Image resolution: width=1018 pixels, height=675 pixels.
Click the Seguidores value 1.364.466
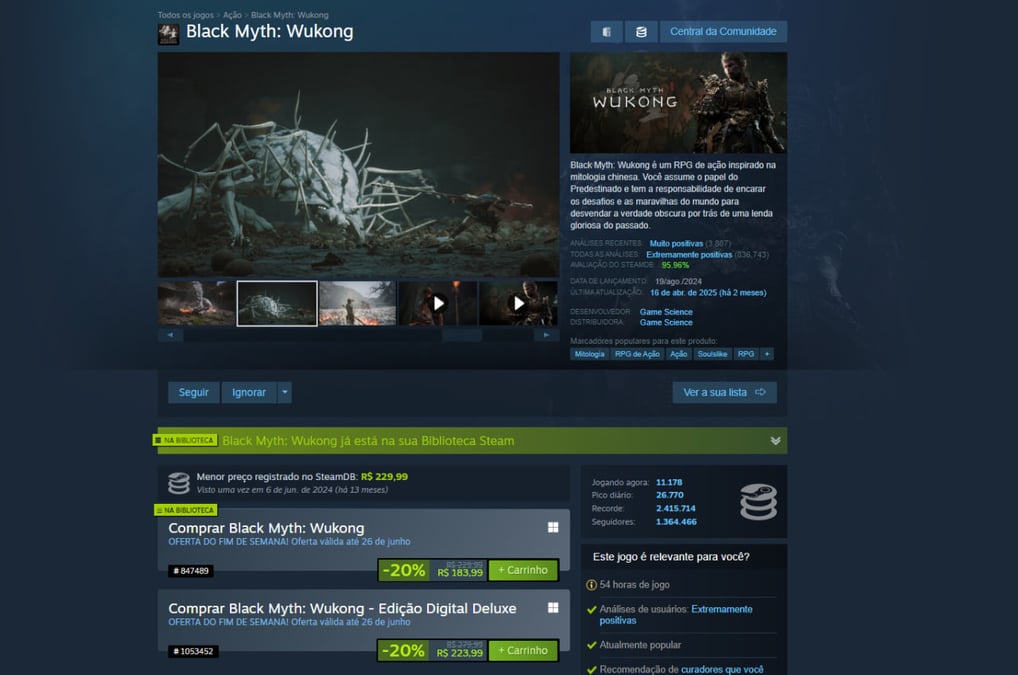coord(676,522)
